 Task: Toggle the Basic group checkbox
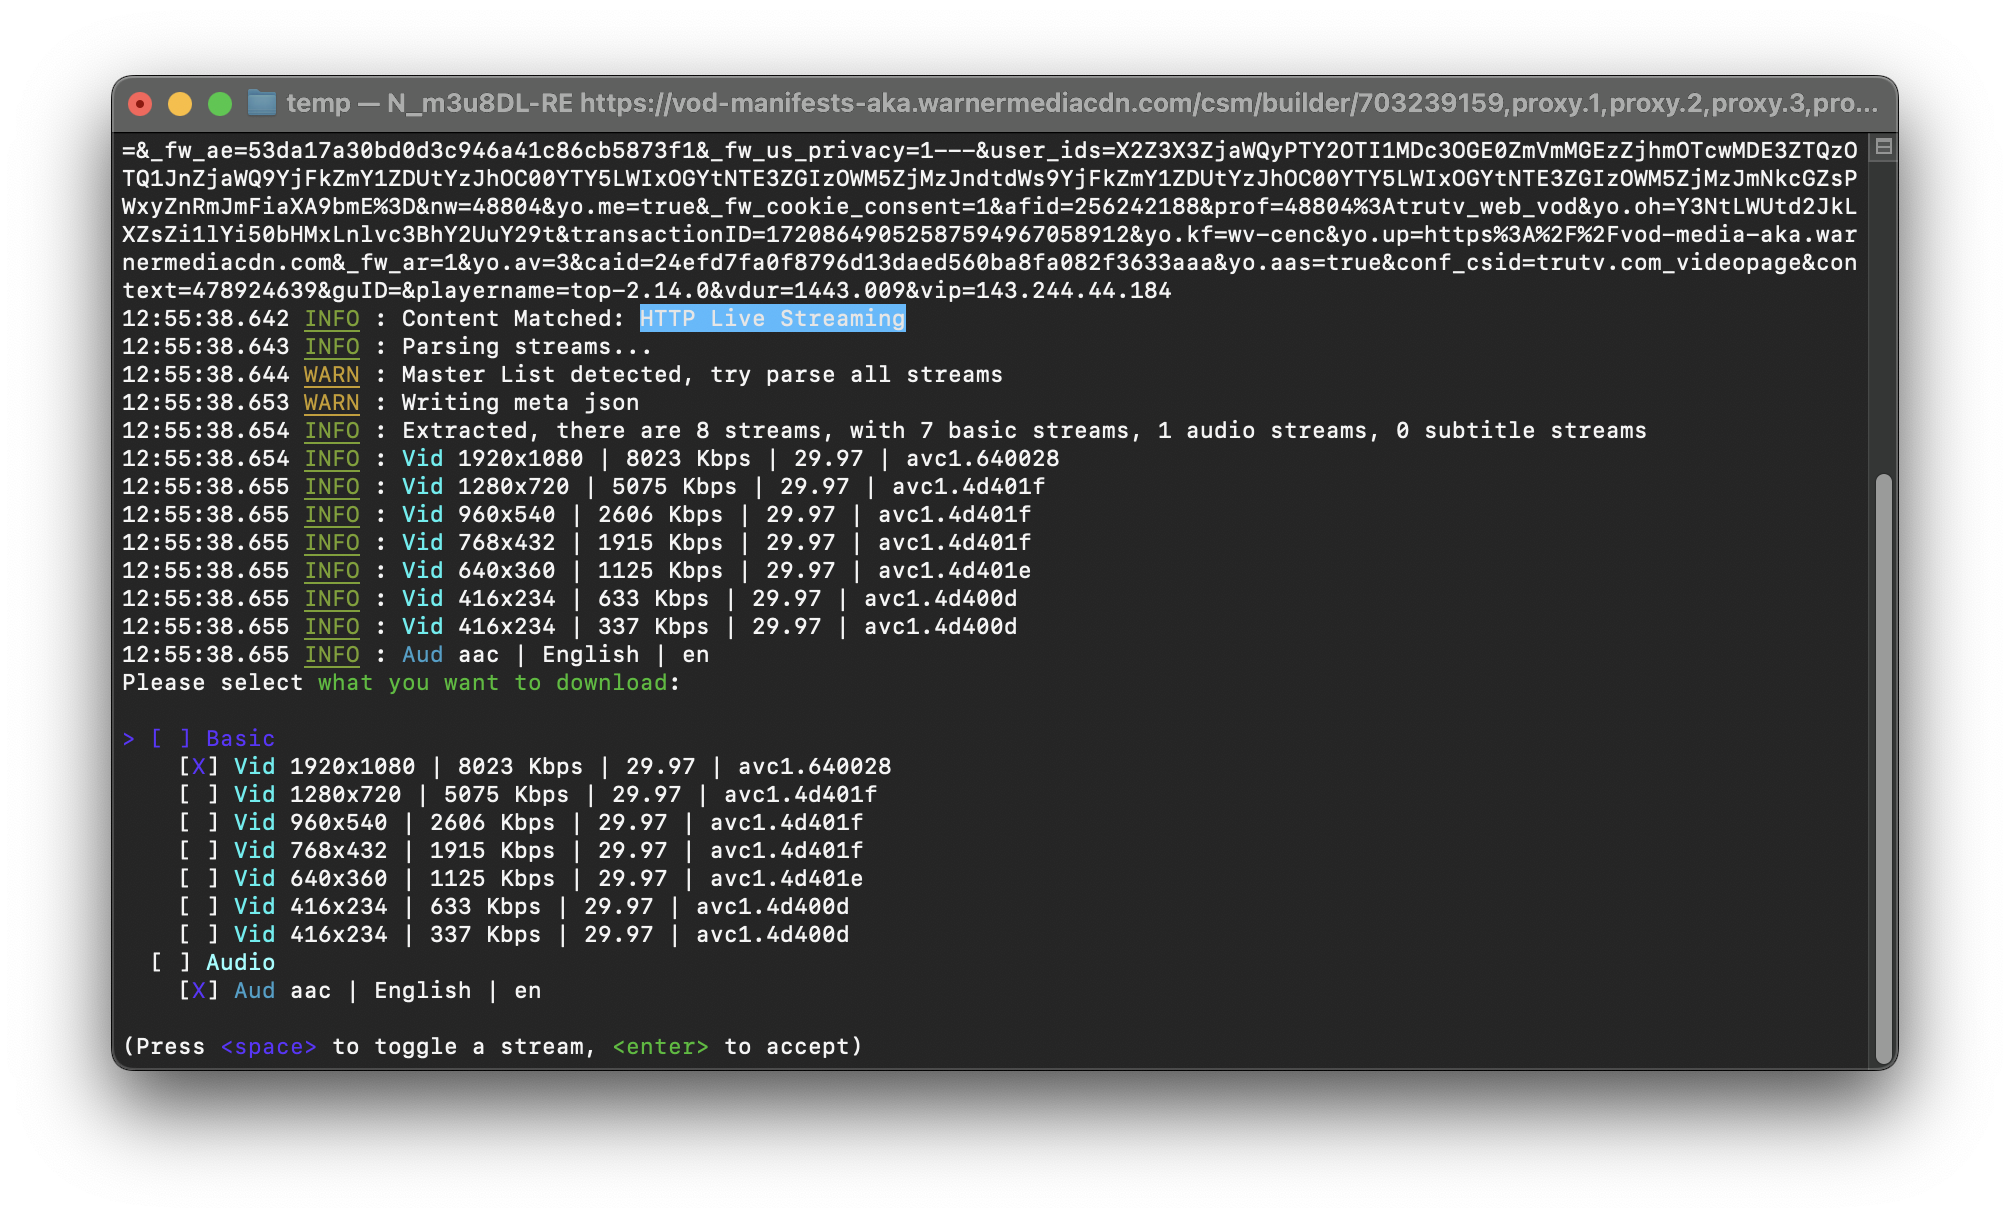[x=170, y=739]
